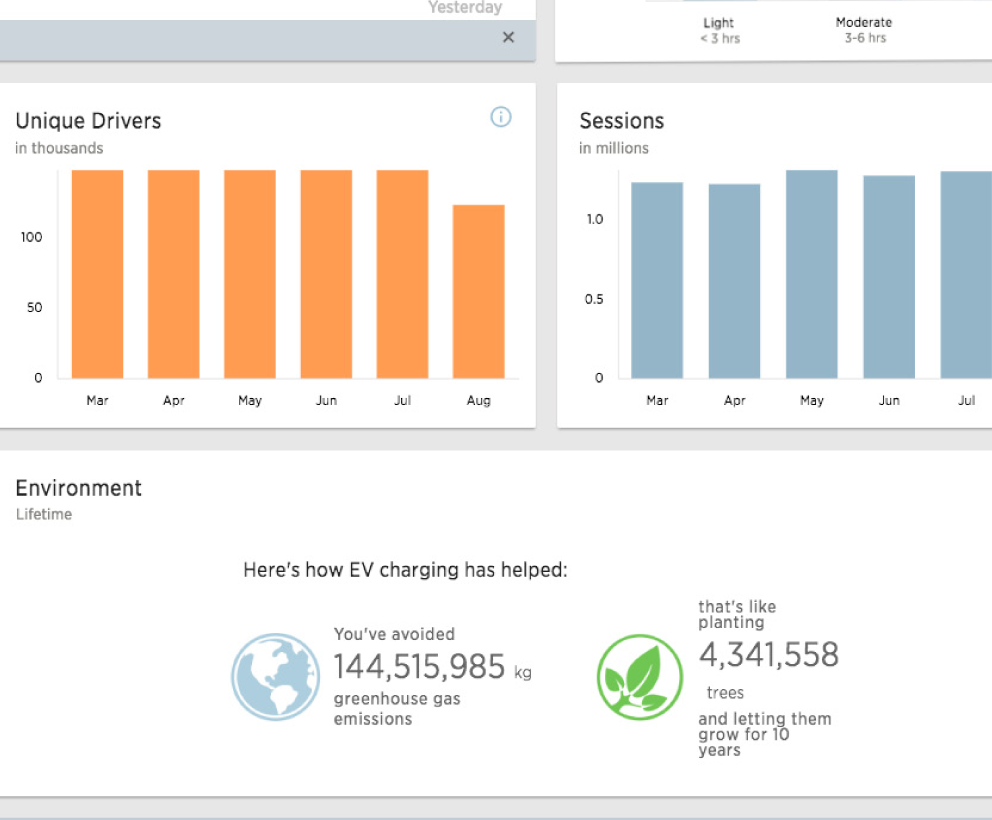Select the Mar bar in Unique Drivers
The width and height of the screenshot is (992, 820).
tap(97, 275)
